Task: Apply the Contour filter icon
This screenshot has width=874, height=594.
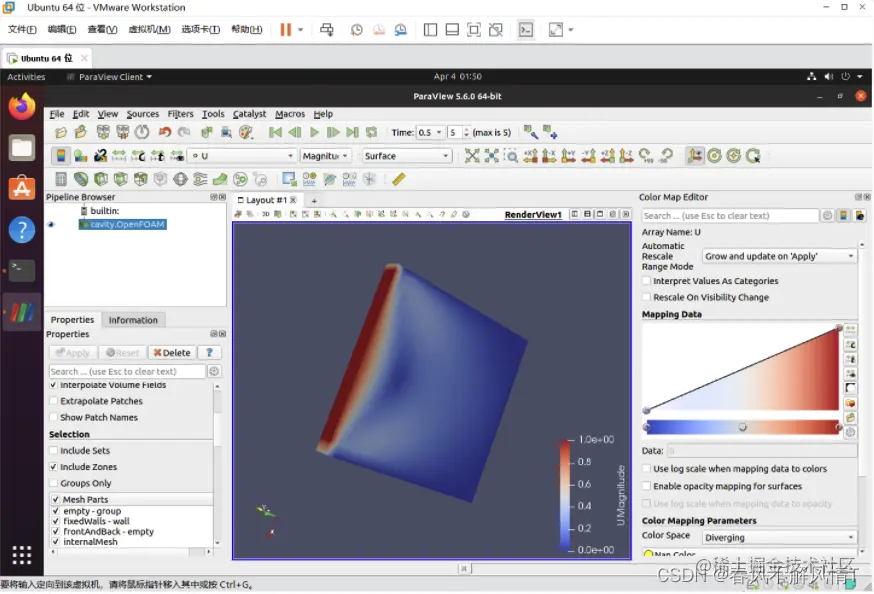Action: point(81,179)
